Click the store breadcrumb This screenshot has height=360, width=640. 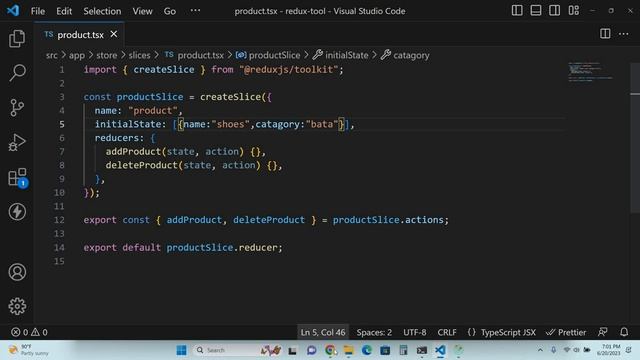tap(107, 55)
